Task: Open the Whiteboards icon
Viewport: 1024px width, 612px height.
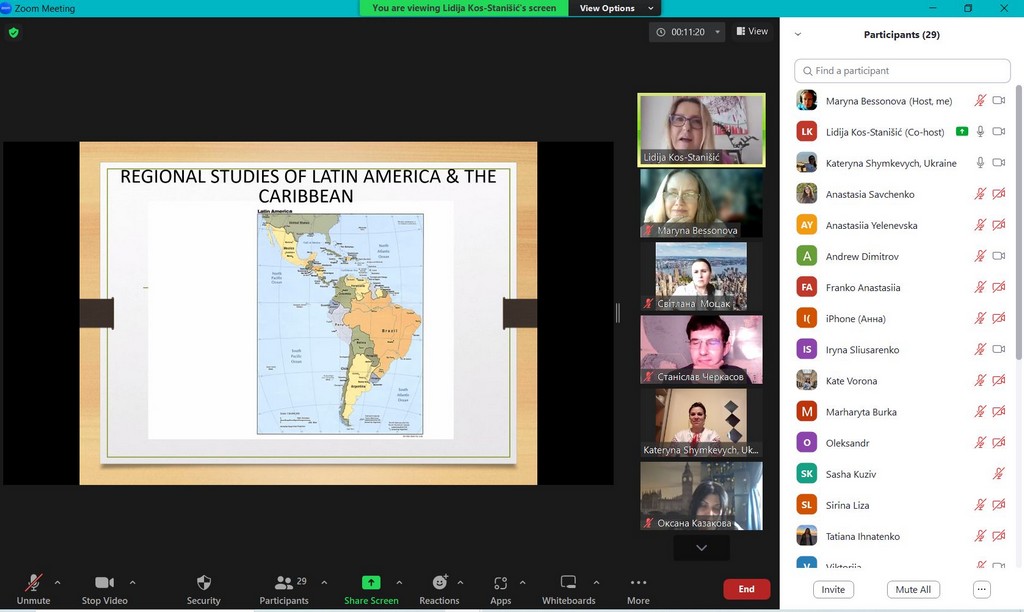Action: tap(568, 582)
